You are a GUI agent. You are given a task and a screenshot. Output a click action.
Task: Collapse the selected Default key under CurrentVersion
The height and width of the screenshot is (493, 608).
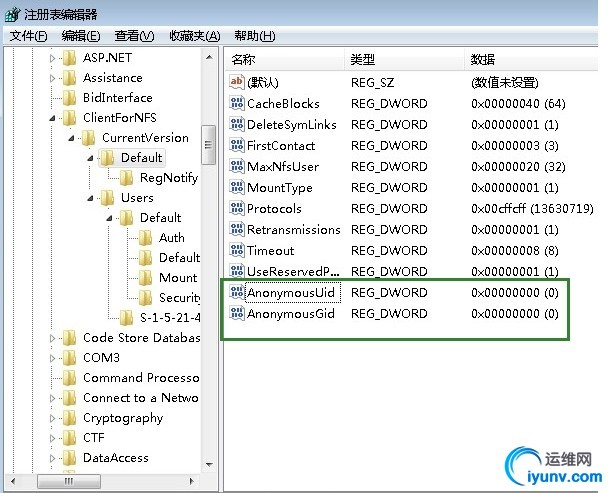click(90, 158)
